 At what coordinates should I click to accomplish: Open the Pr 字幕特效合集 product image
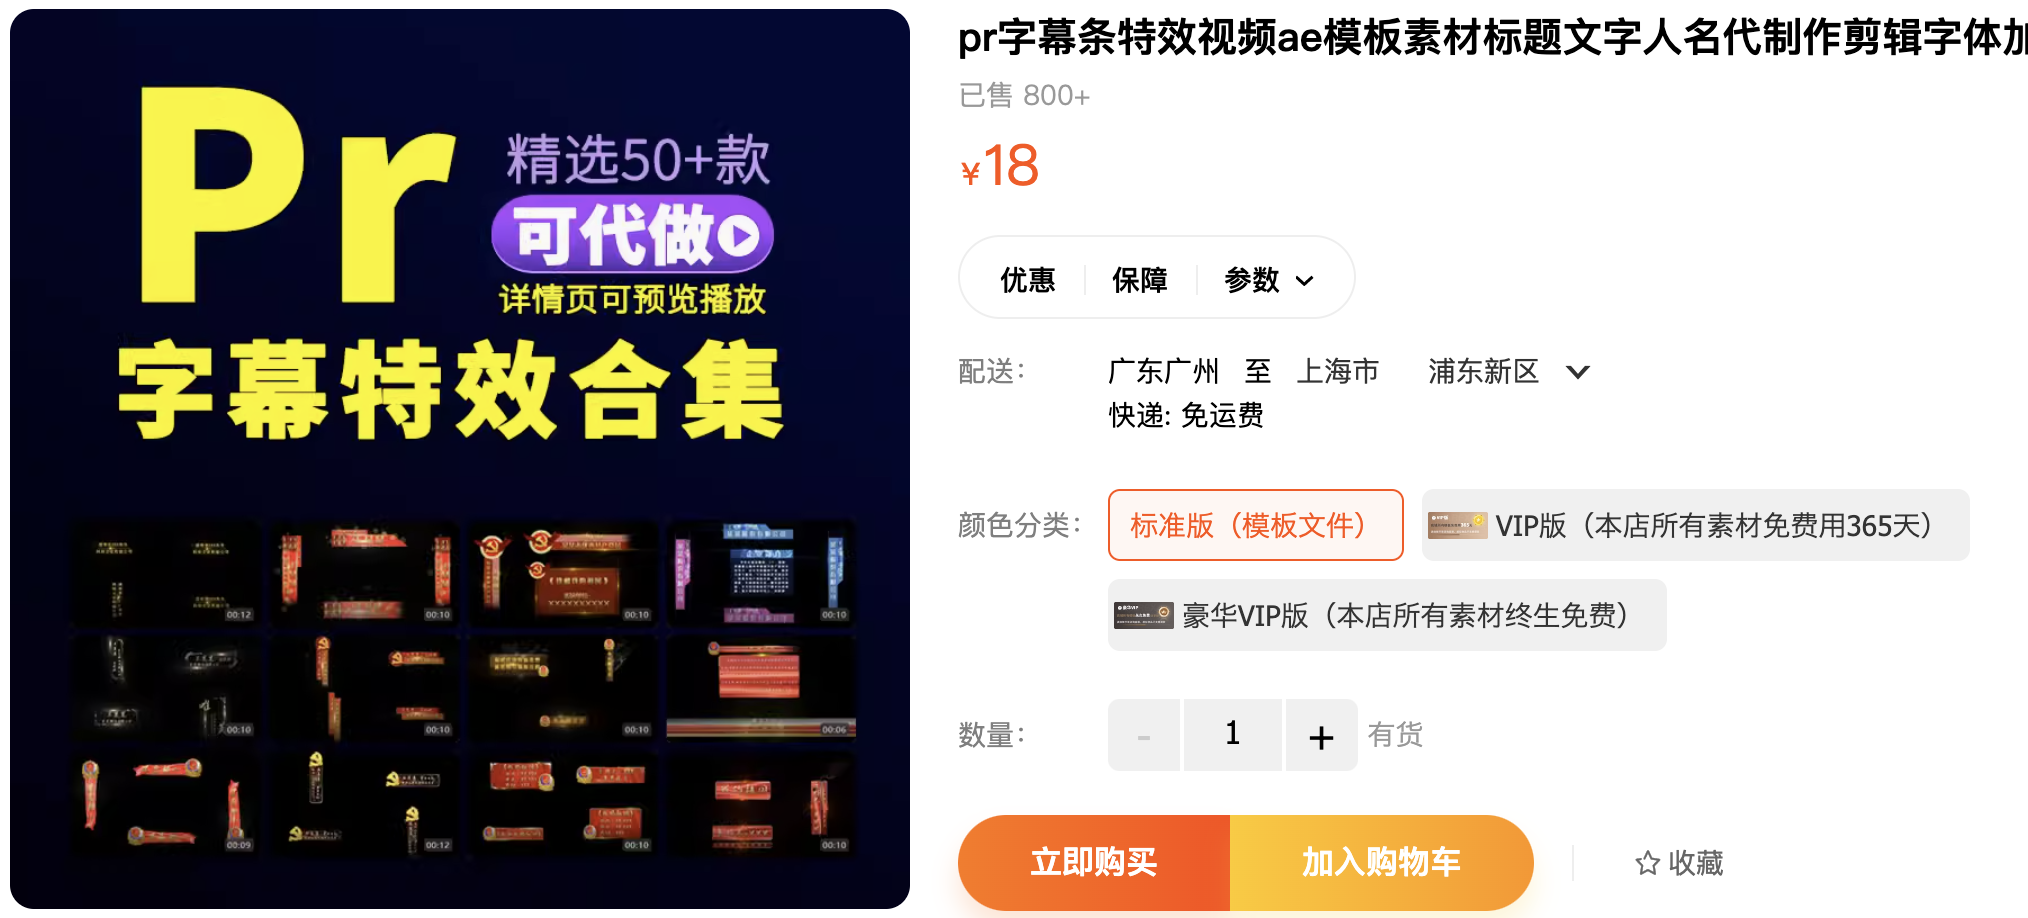point(460,459)
